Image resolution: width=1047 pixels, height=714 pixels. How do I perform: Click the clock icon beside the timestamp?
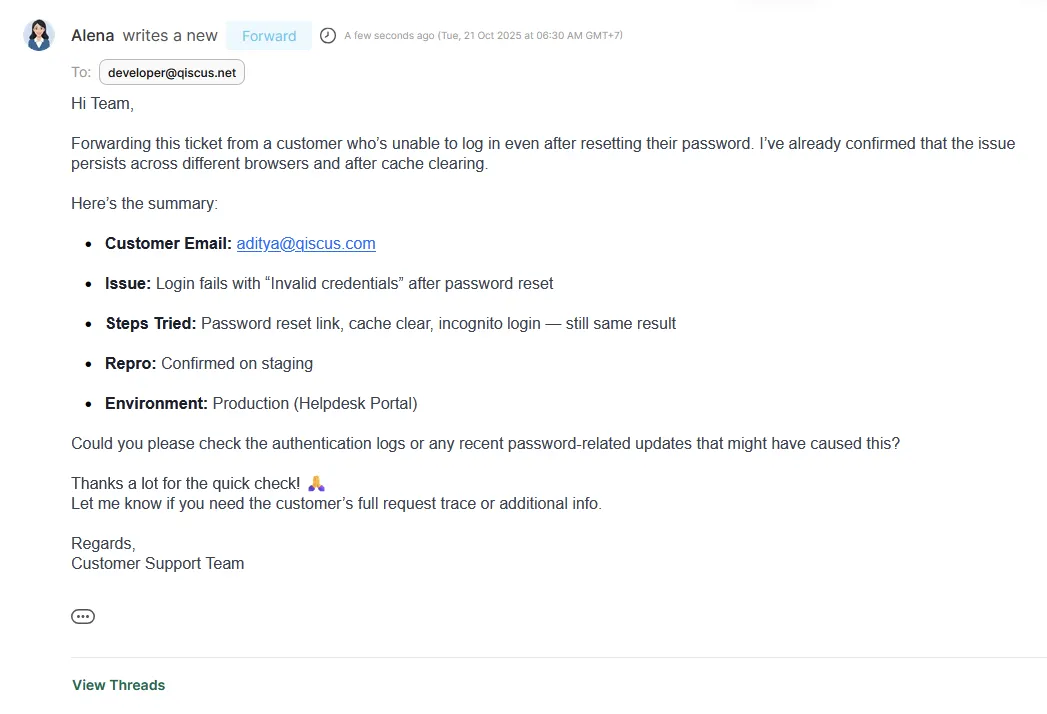[328, 36]
